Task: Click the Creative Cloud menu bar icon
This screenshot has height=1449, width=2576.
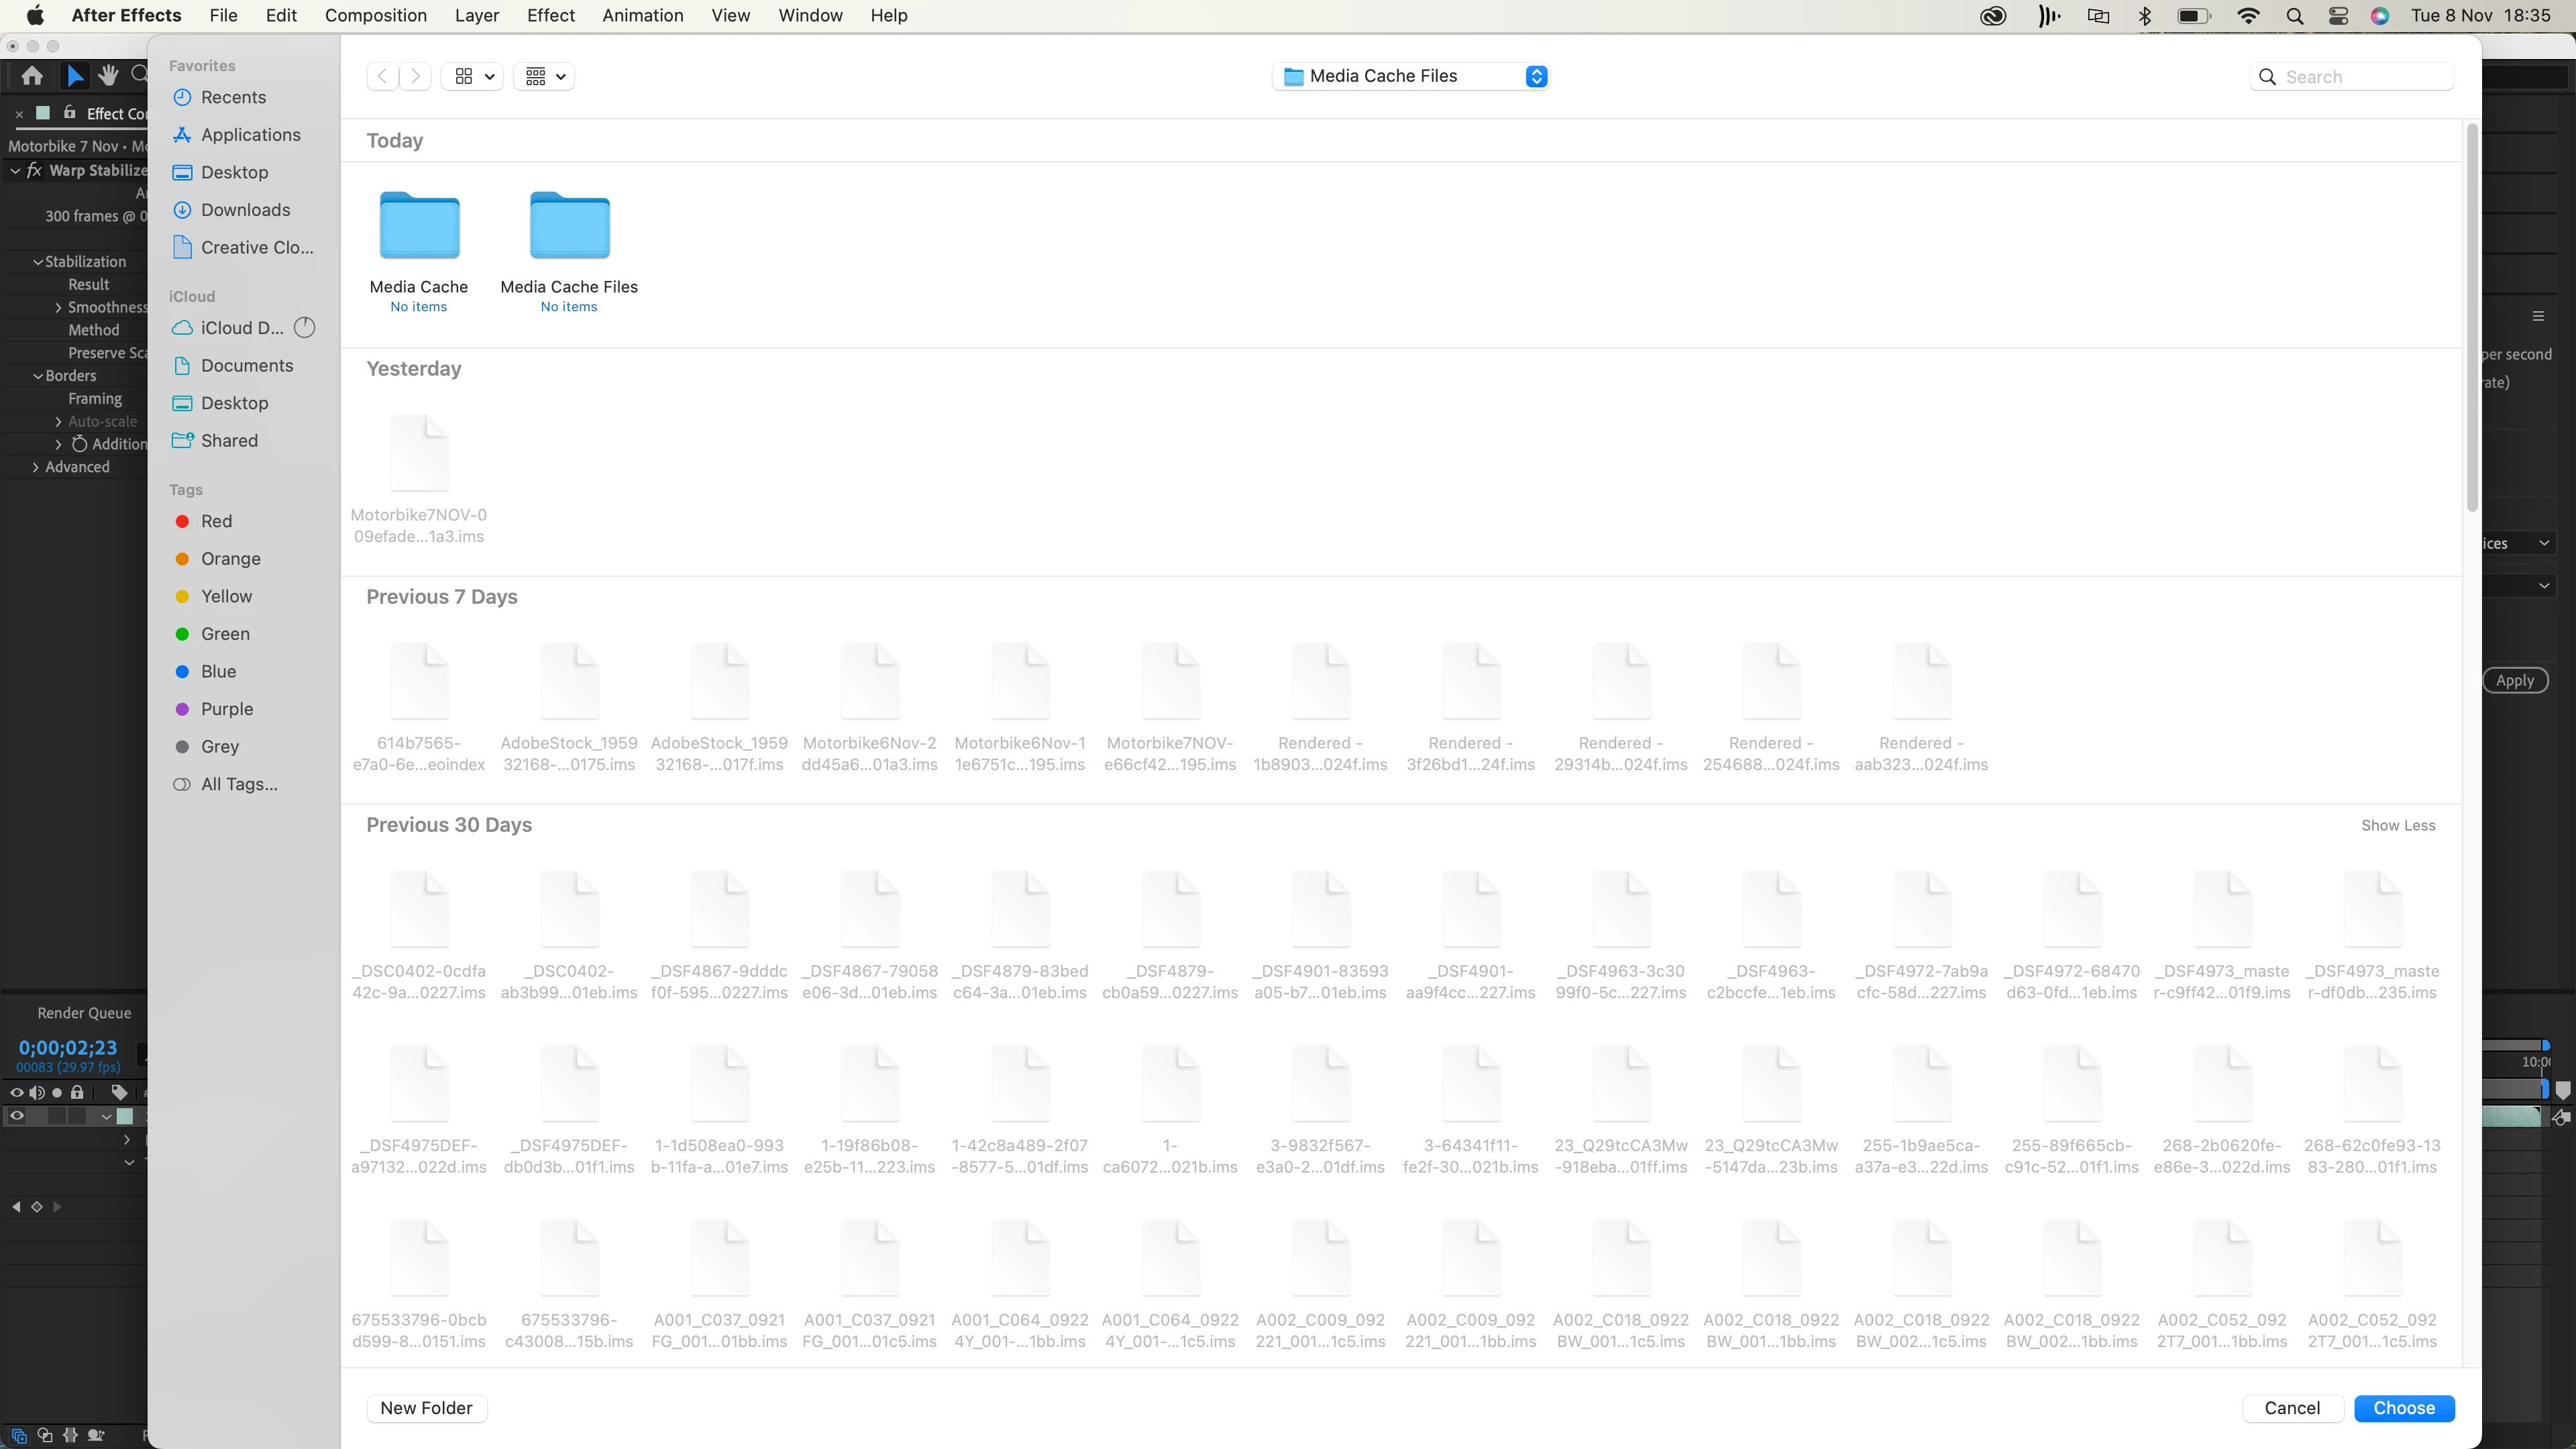Action: [x=1992, y=16]
